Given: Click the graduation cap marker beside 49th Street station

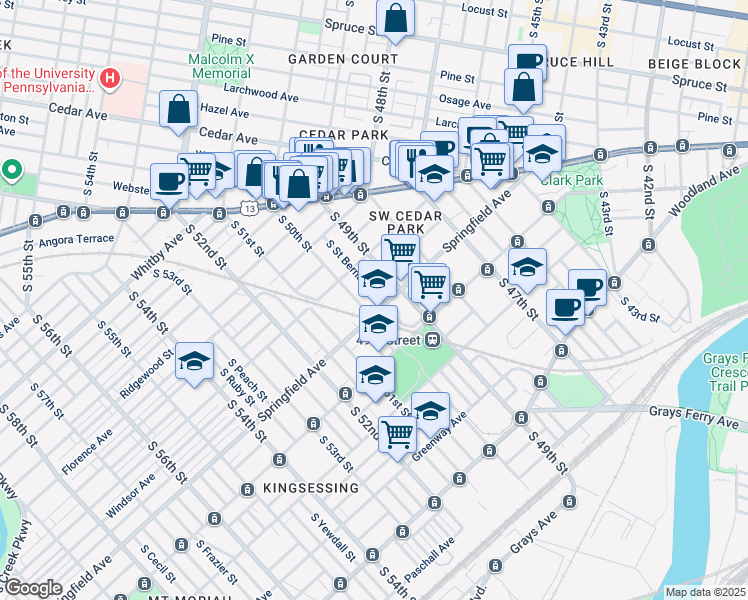Looking at the screenshot, I should tap(378, 325).
